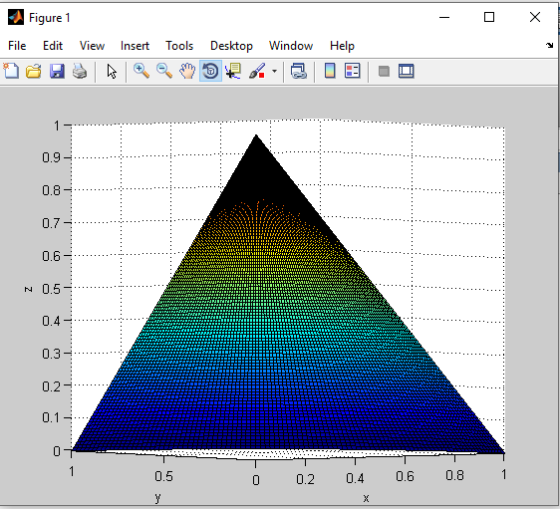Activate the Zoom Out magnifier tool
The image size is (560, 509).
pyautogui.click(x=164, y=71)
